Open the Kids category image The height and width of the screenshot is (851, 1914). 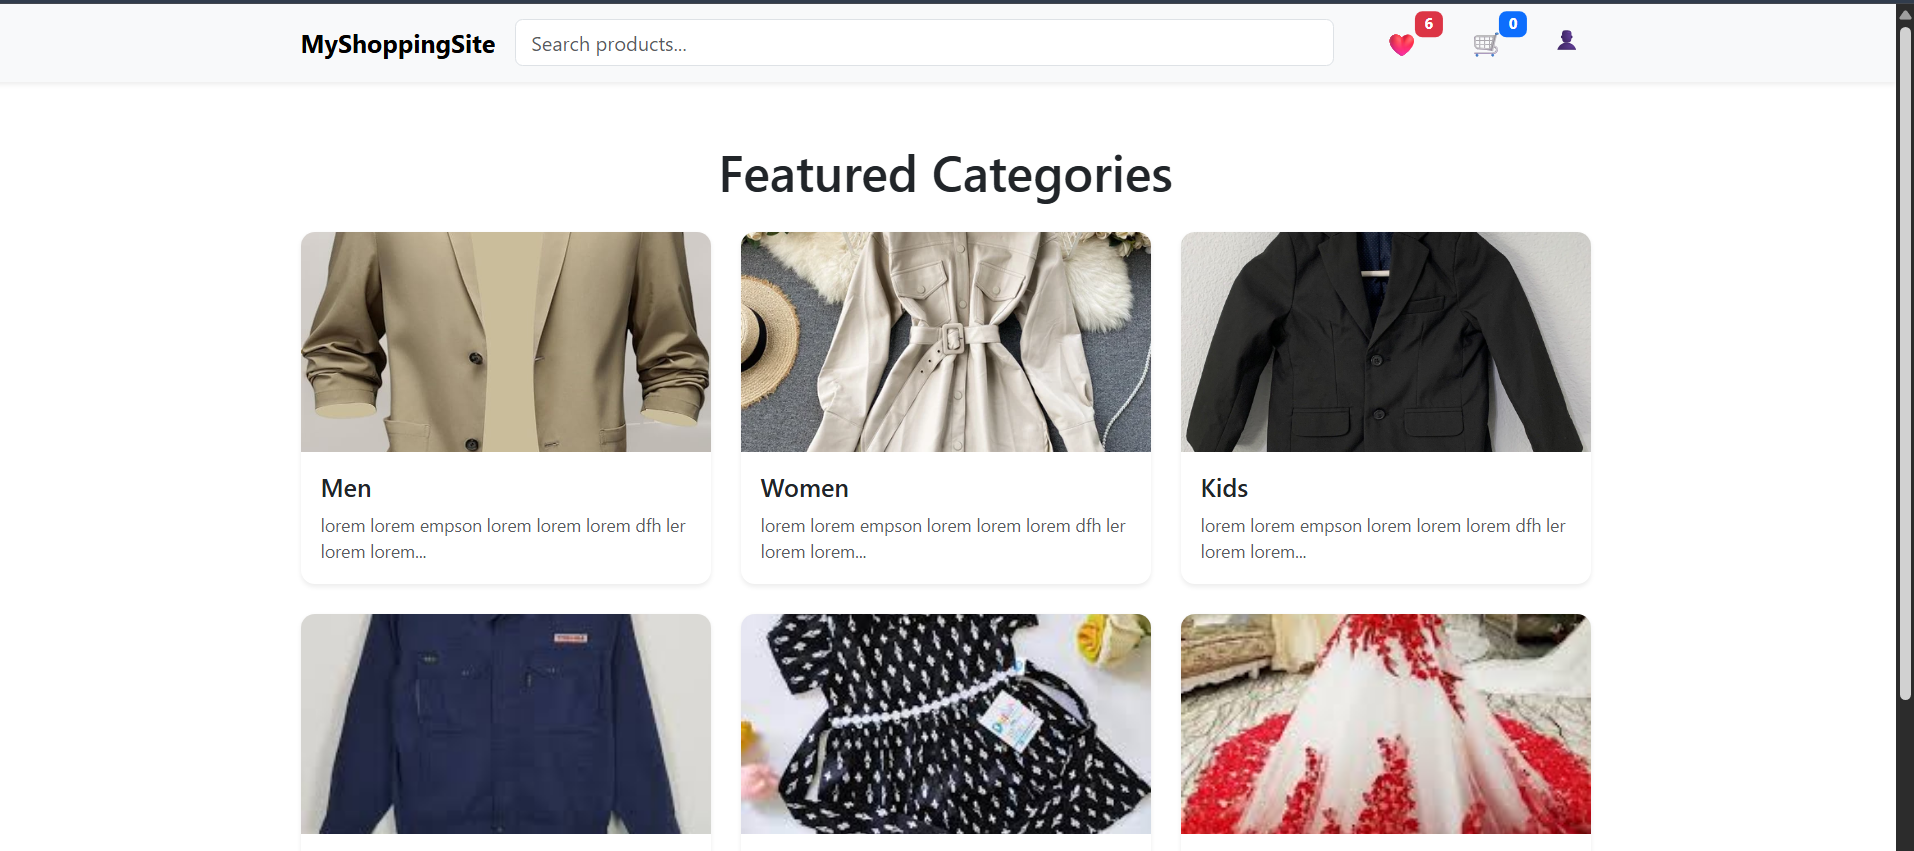[x=1386, y=342]
